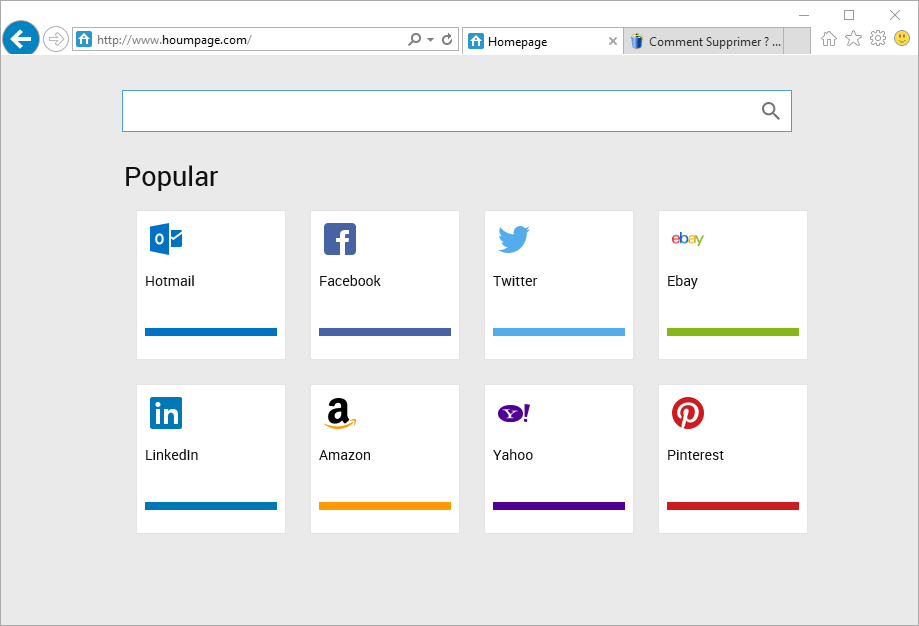Open the Facebook link
919x626 pixels.
(x=350, y=281)
